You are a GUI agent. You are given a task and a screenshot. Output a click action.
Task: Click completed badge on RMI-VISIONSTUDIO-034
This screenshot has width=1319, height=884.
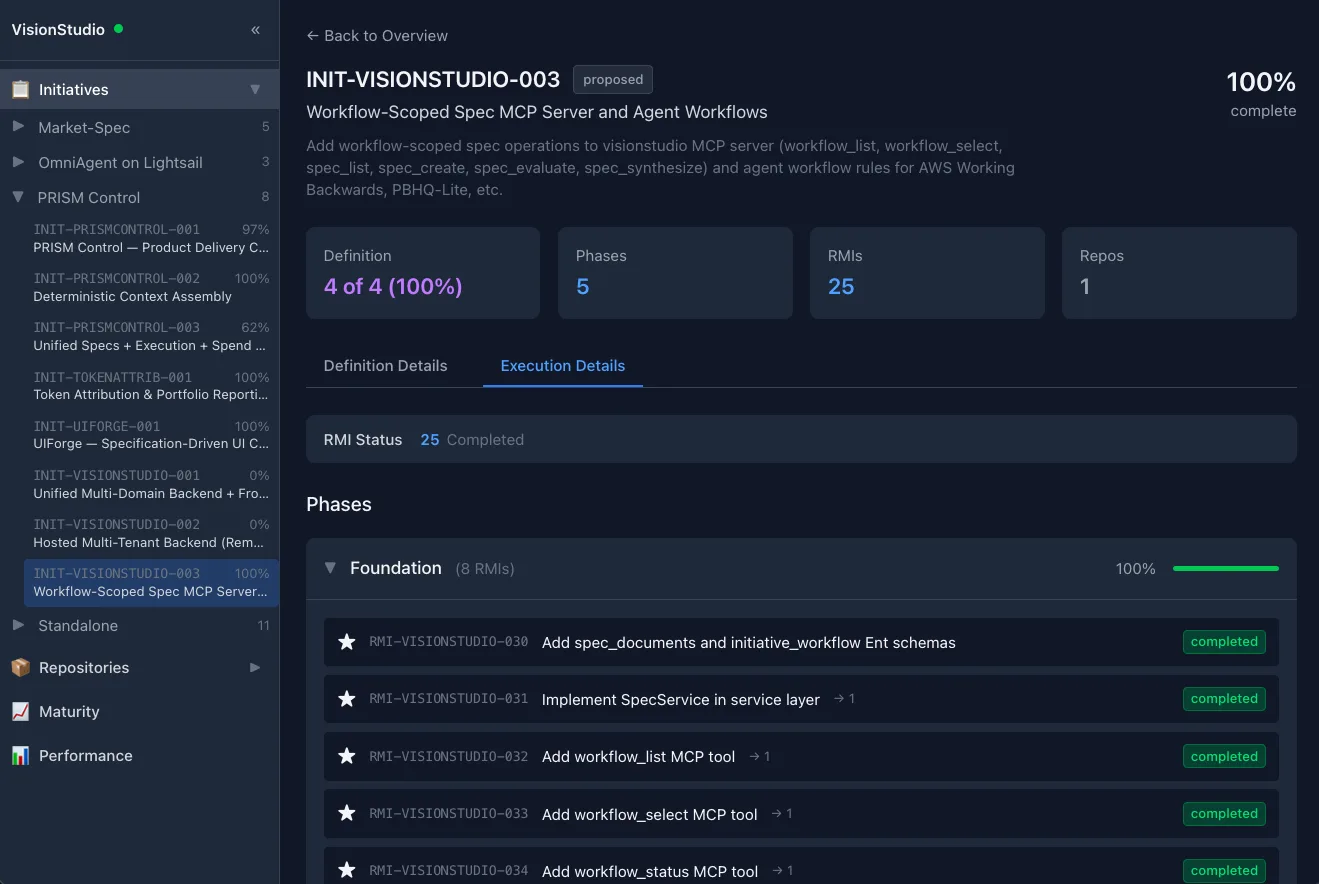tap(1224, 871)
